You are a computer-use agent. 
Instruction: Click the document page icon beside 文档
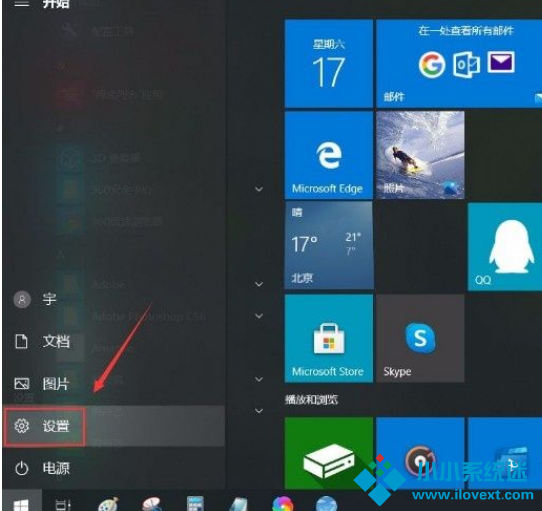[21, 341]
